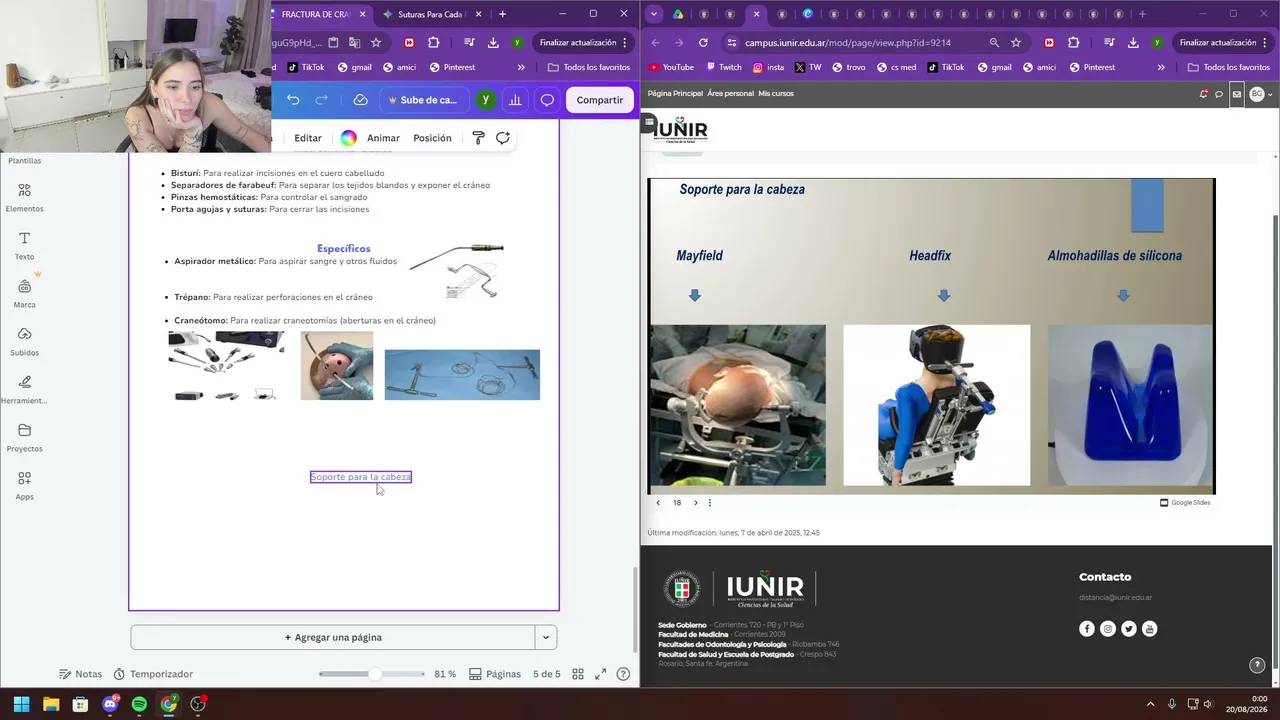Click the Compartir button in Canva
This screenshot has width=1280, height=720.
click(x=600, y=100)
